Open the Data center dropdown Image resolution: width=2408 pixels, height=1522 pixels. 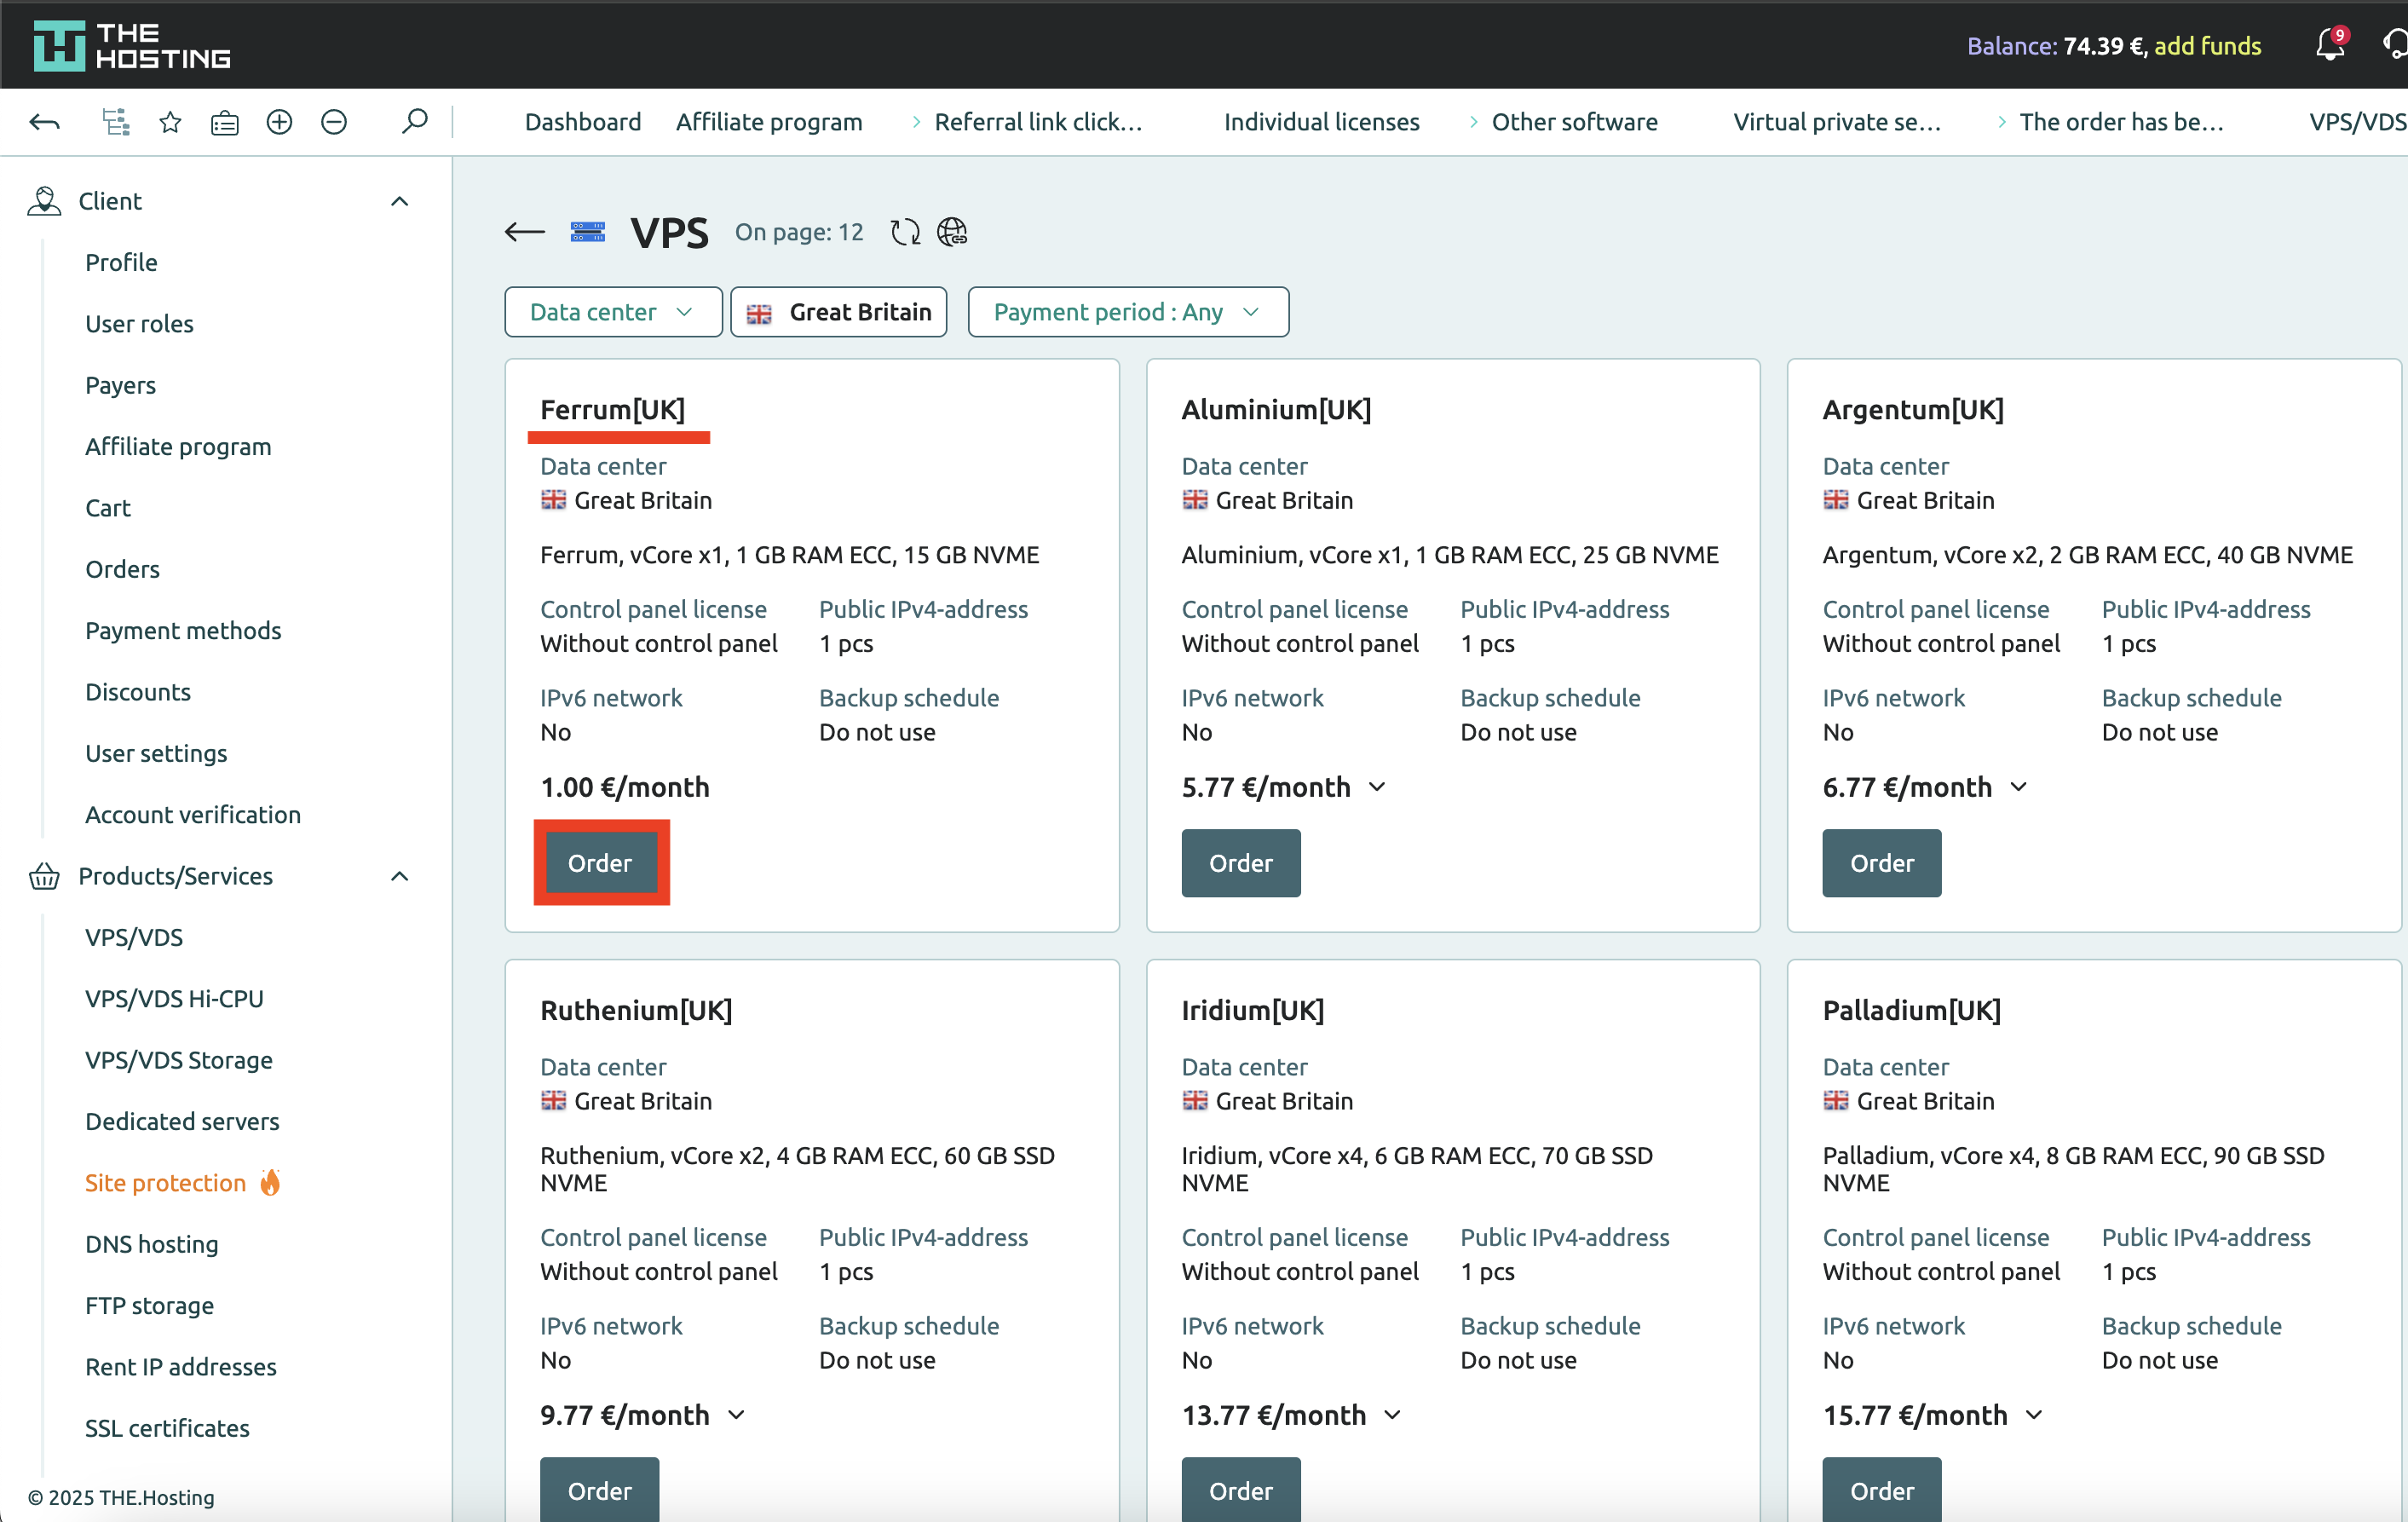click(612, 312)
